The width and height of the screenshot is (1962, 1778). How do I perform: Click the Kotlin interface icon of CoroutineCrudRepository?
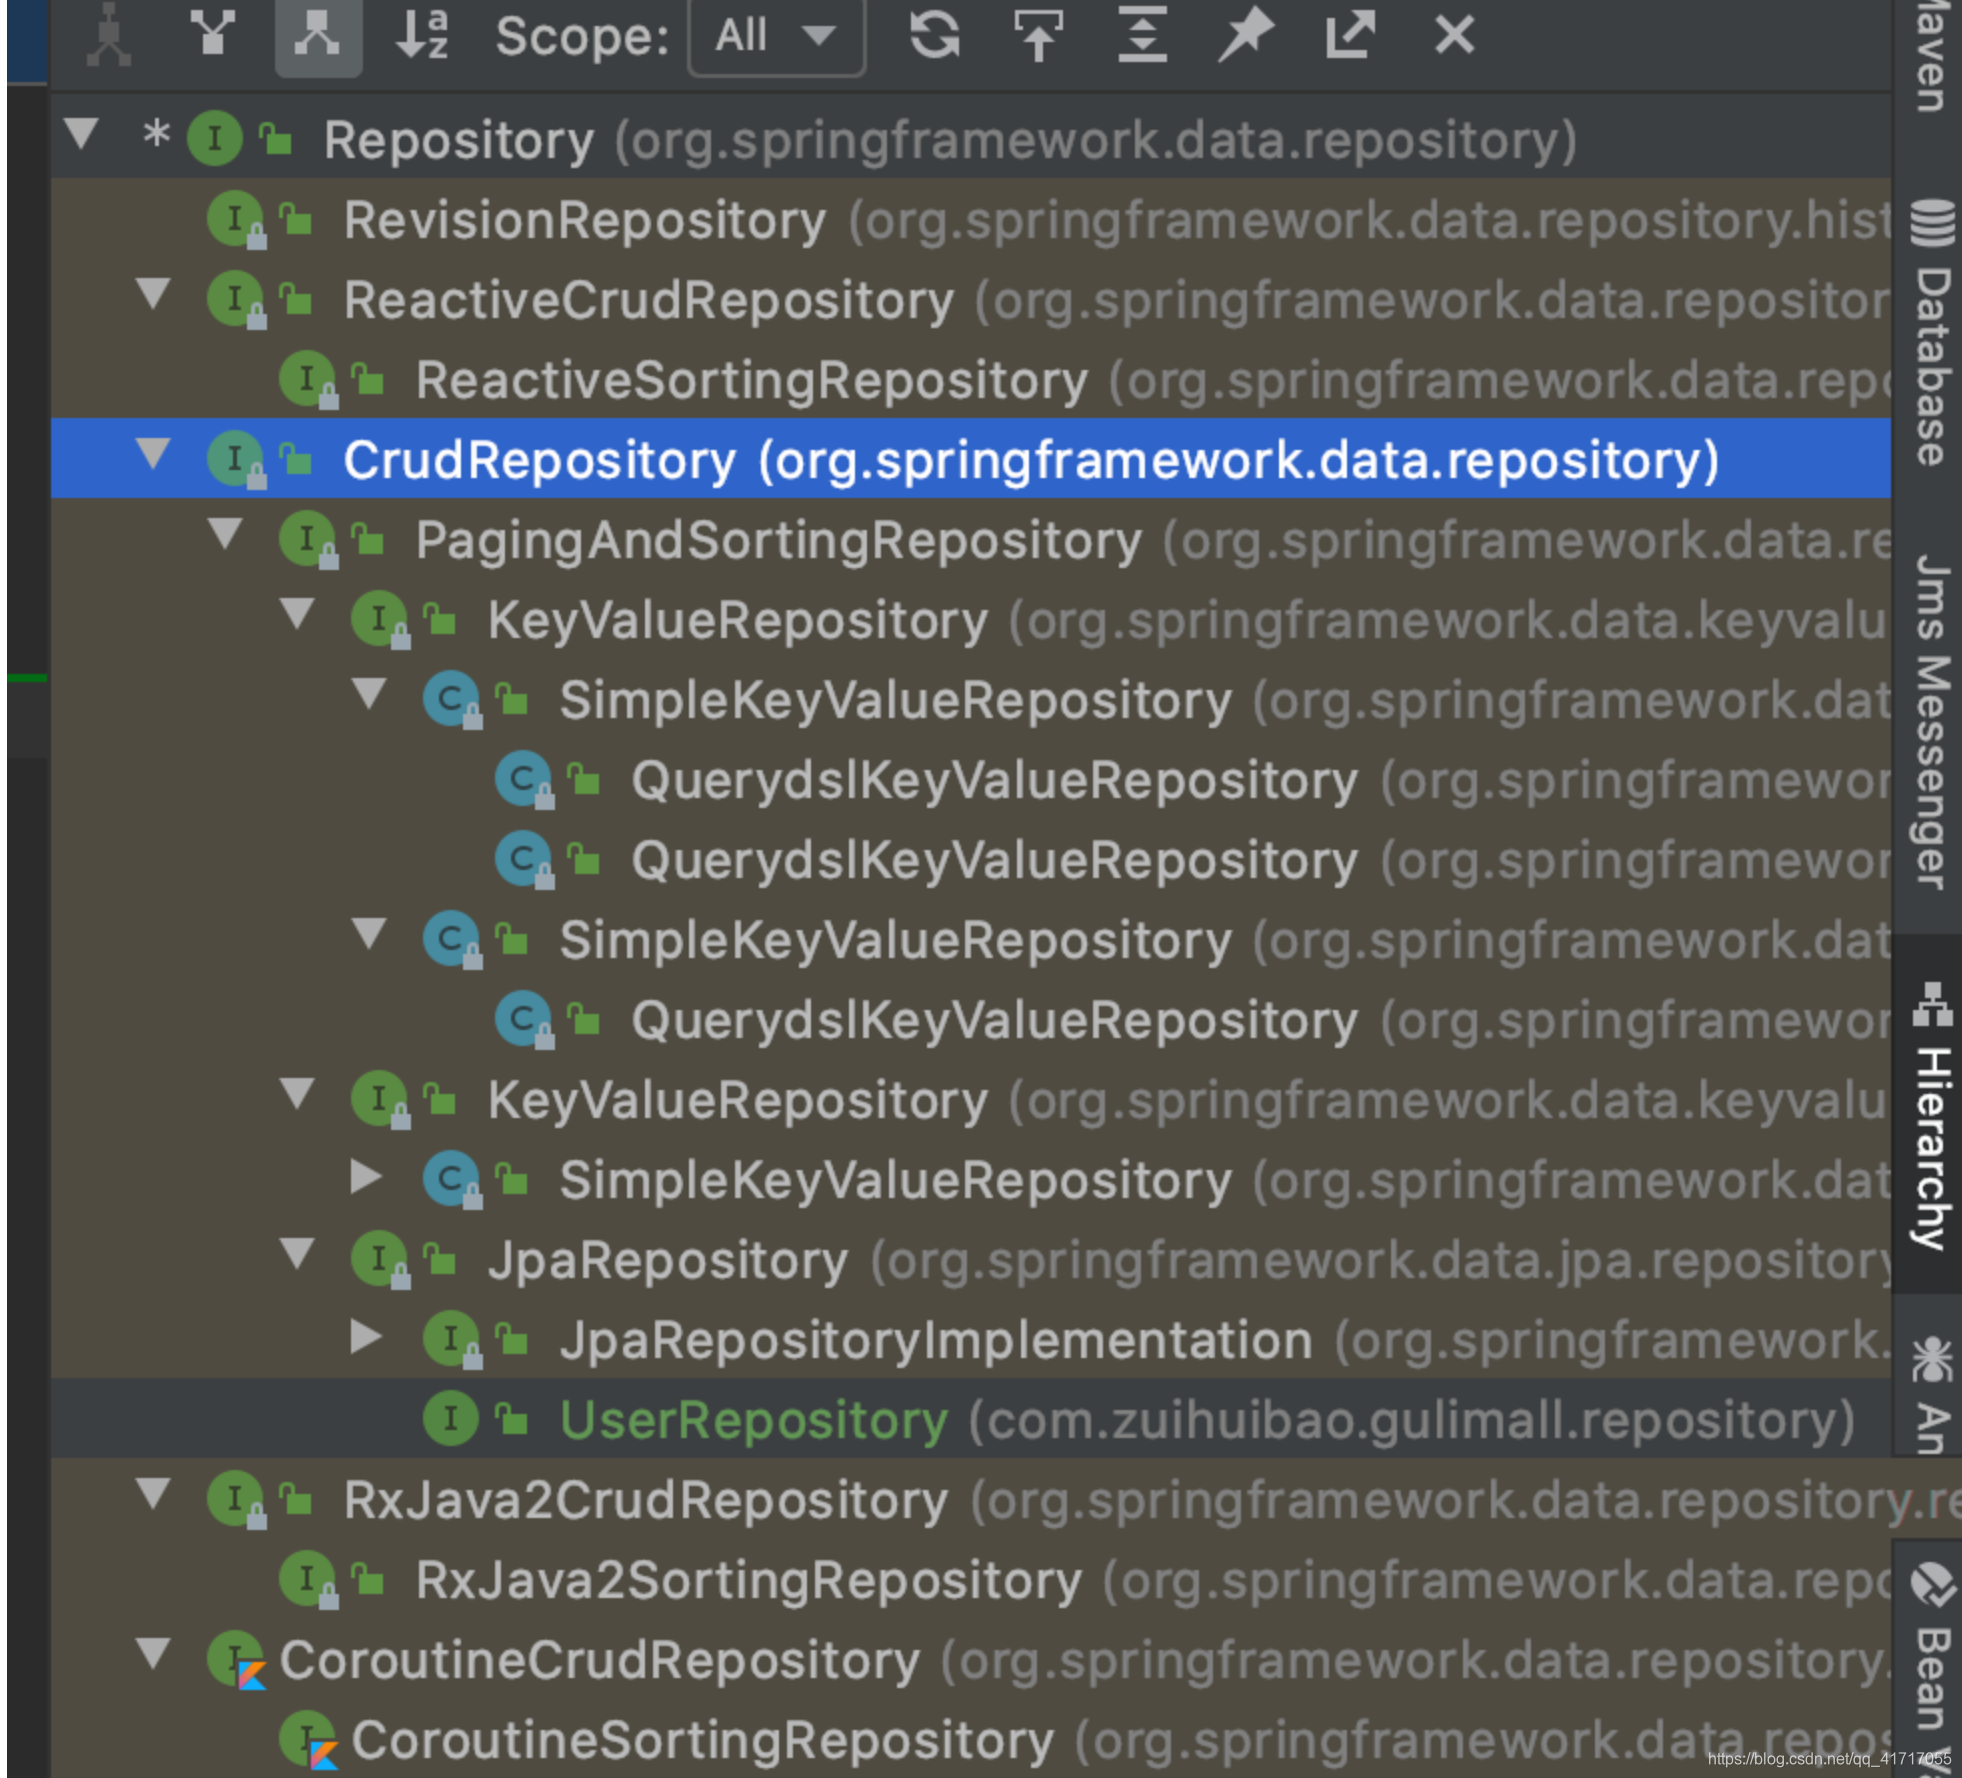tap(238, 1660)
